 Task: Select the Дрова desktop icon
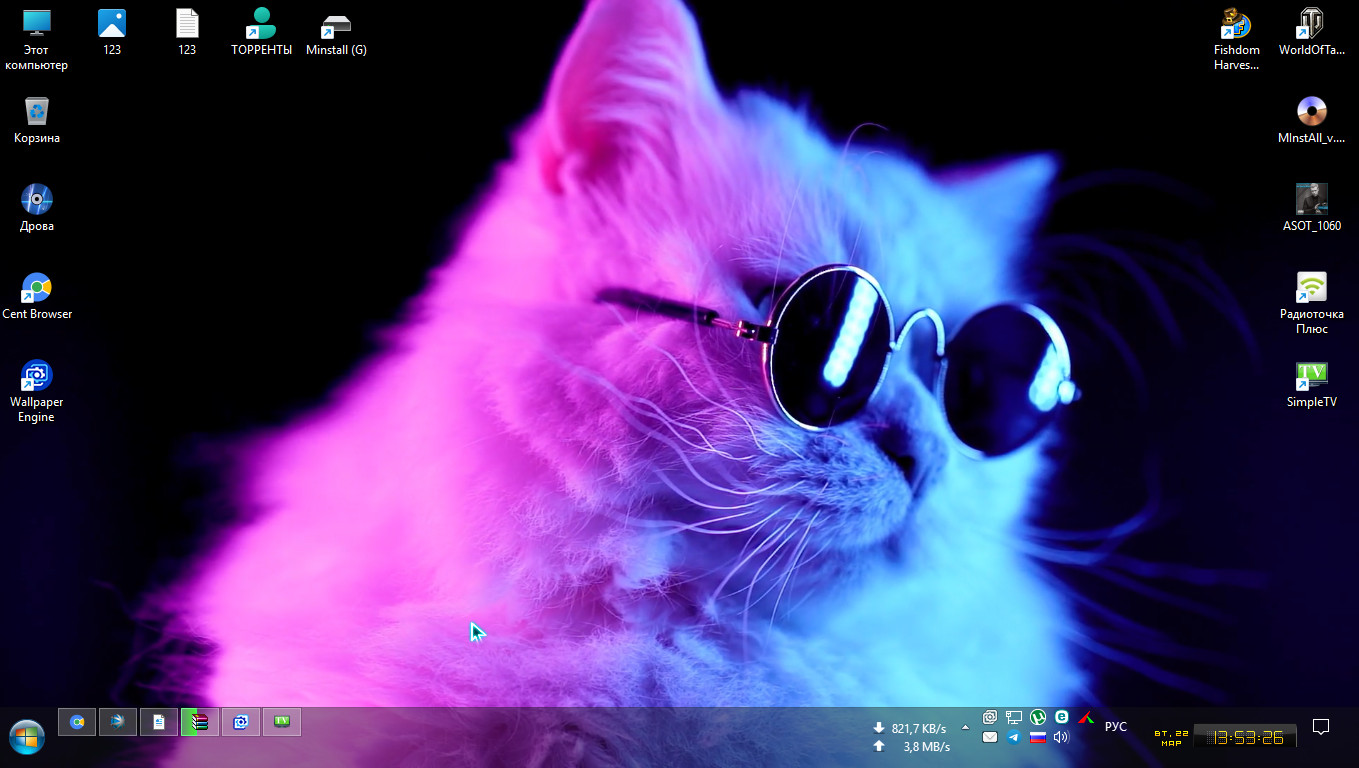tap(37, 201)
